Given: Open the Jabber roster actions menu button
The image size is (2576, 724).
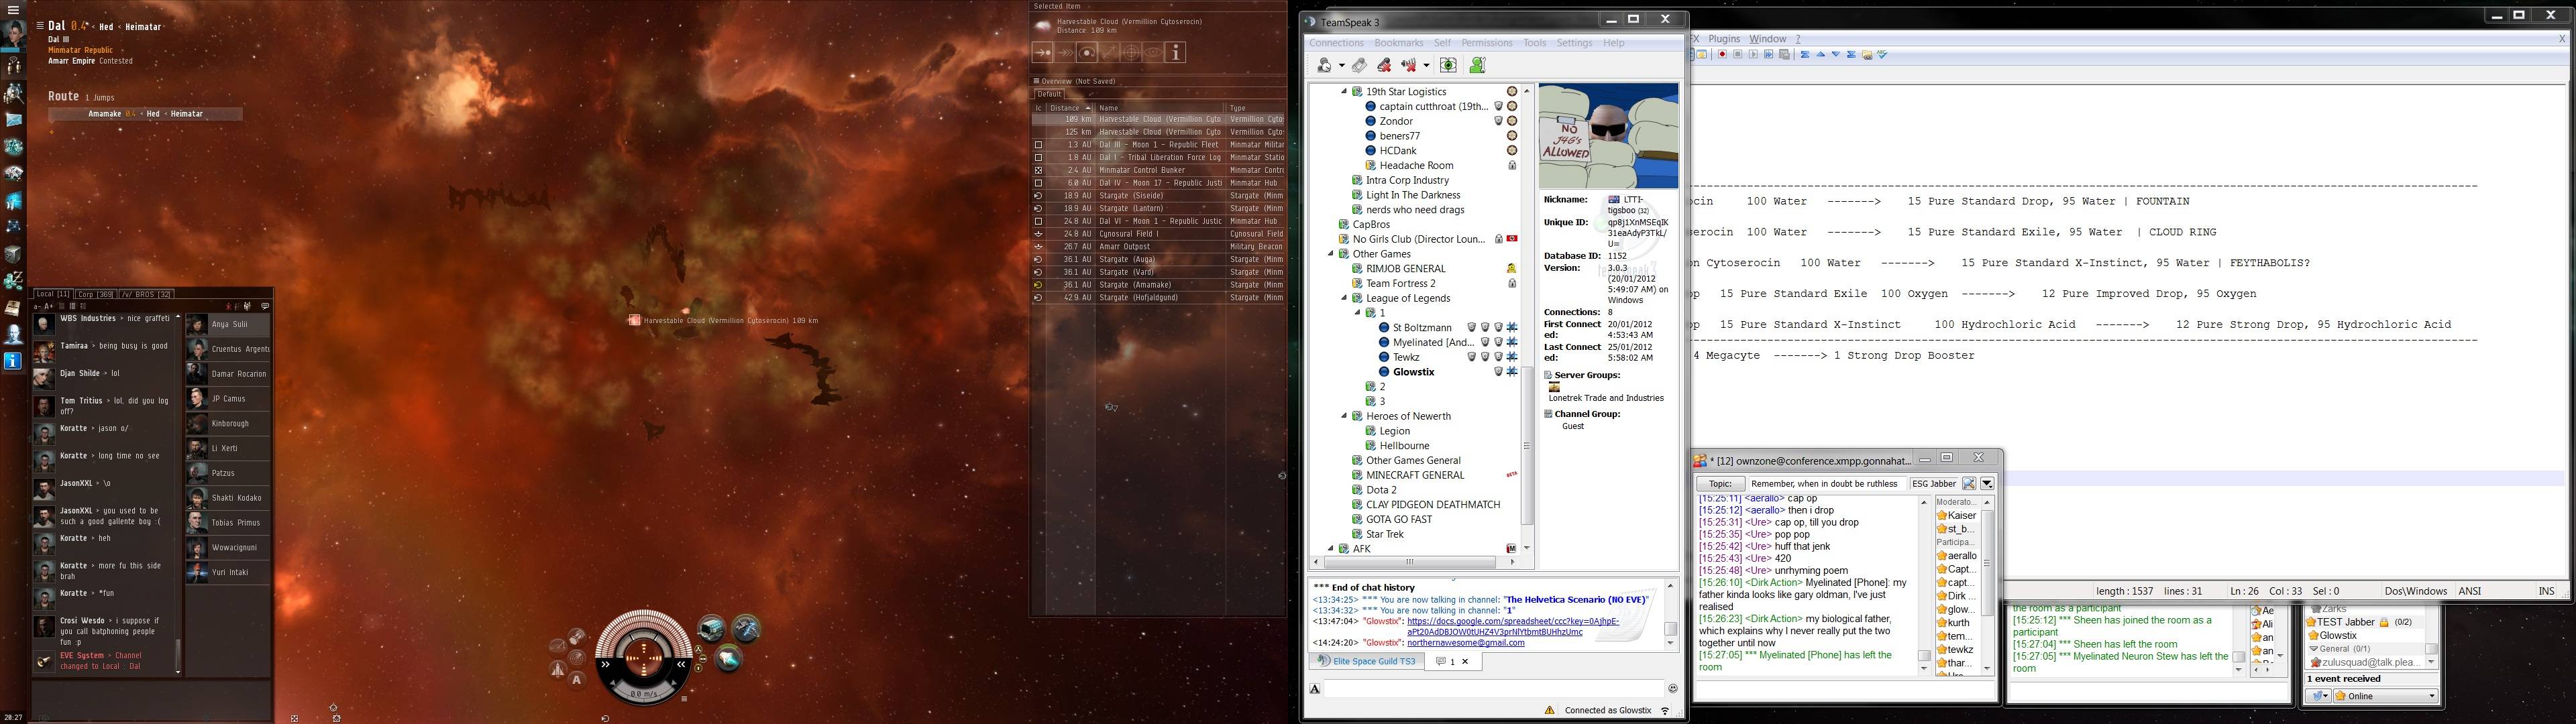Looking at the screenshot, I should tap(2319, 696).
